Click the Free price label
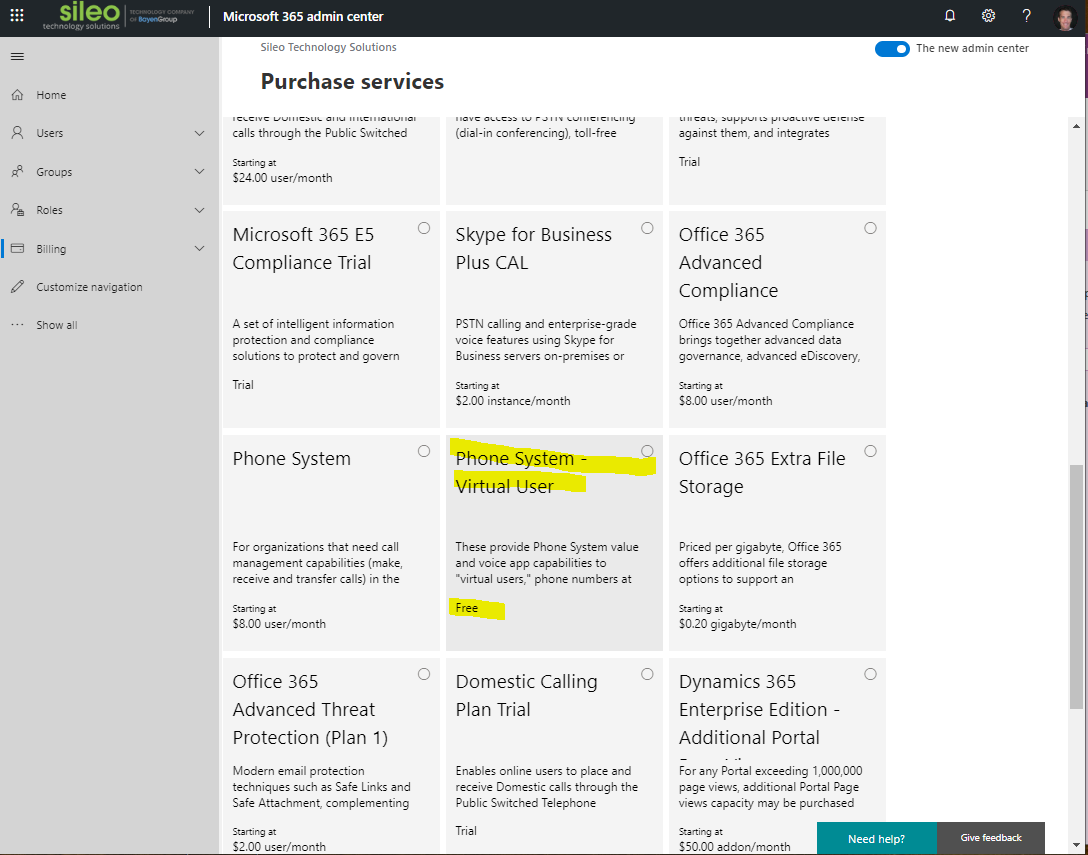 tap(466, 608)
